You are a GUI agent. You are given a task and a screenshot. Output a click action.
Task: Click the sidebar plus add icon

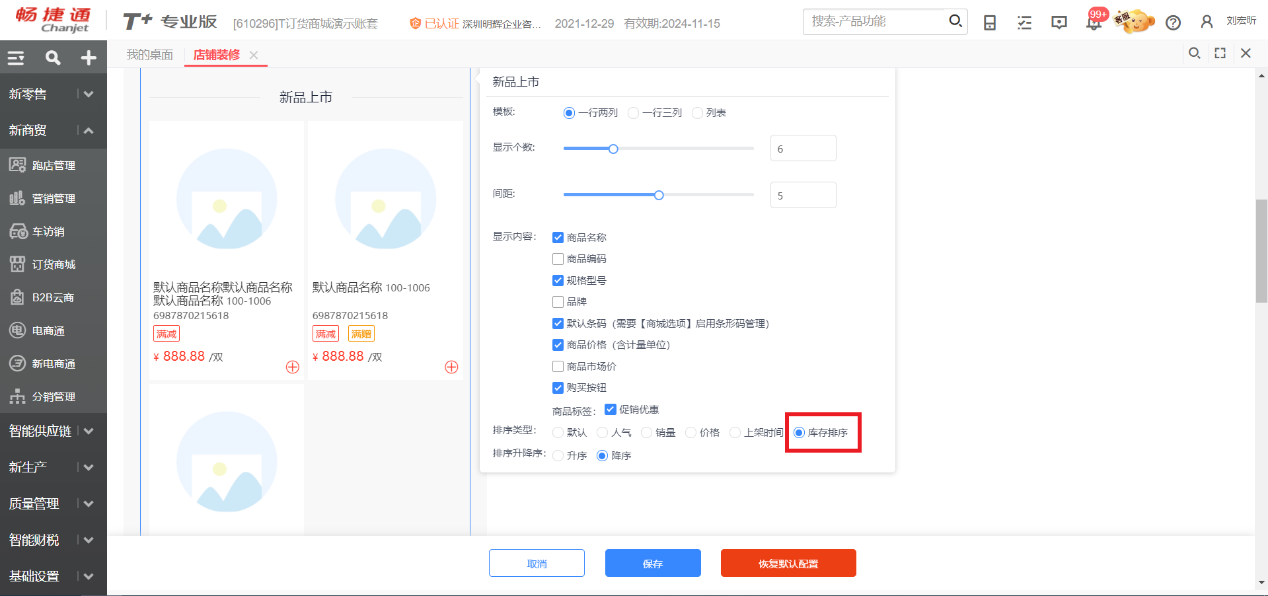pyautogui.click(x=88, y=58)
